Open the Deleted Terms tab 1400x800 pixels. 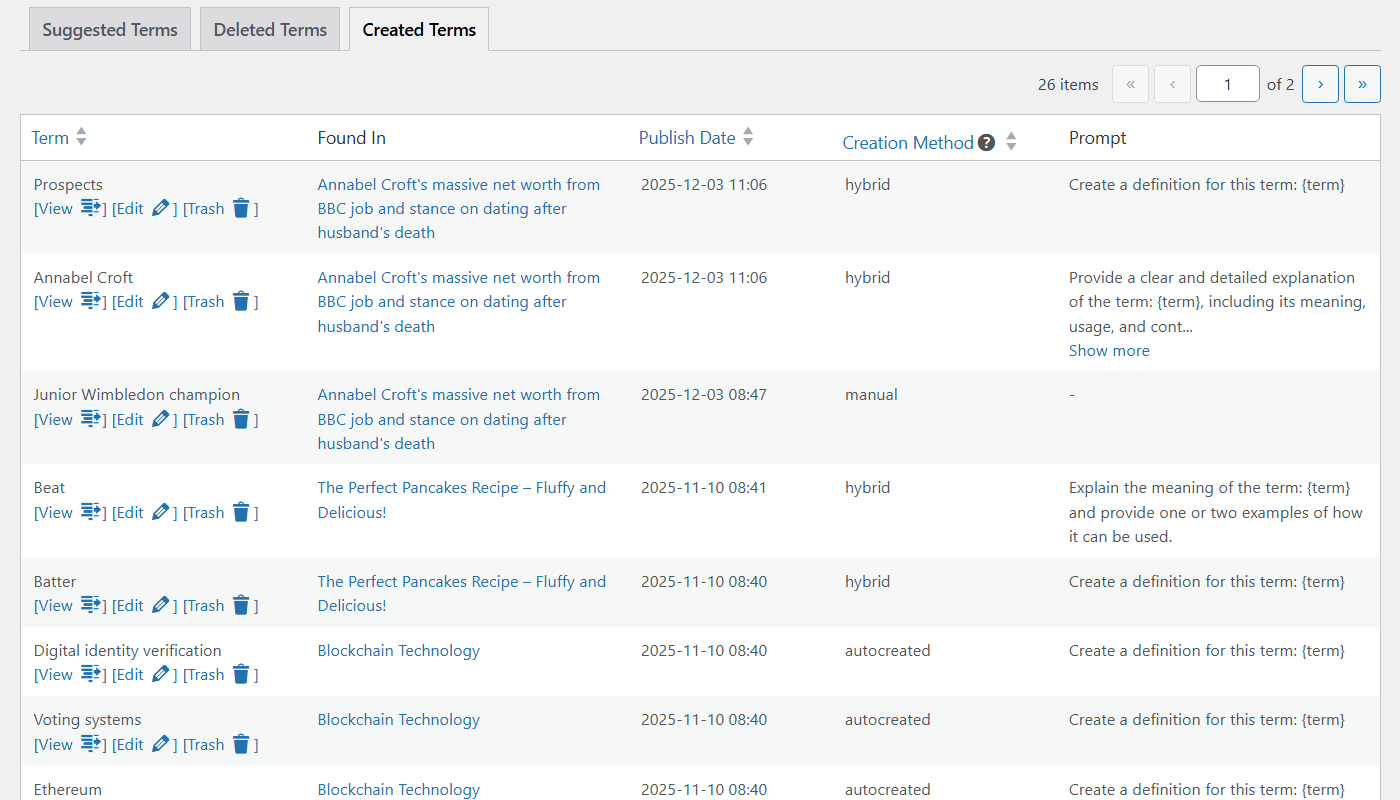click(270, 30)
